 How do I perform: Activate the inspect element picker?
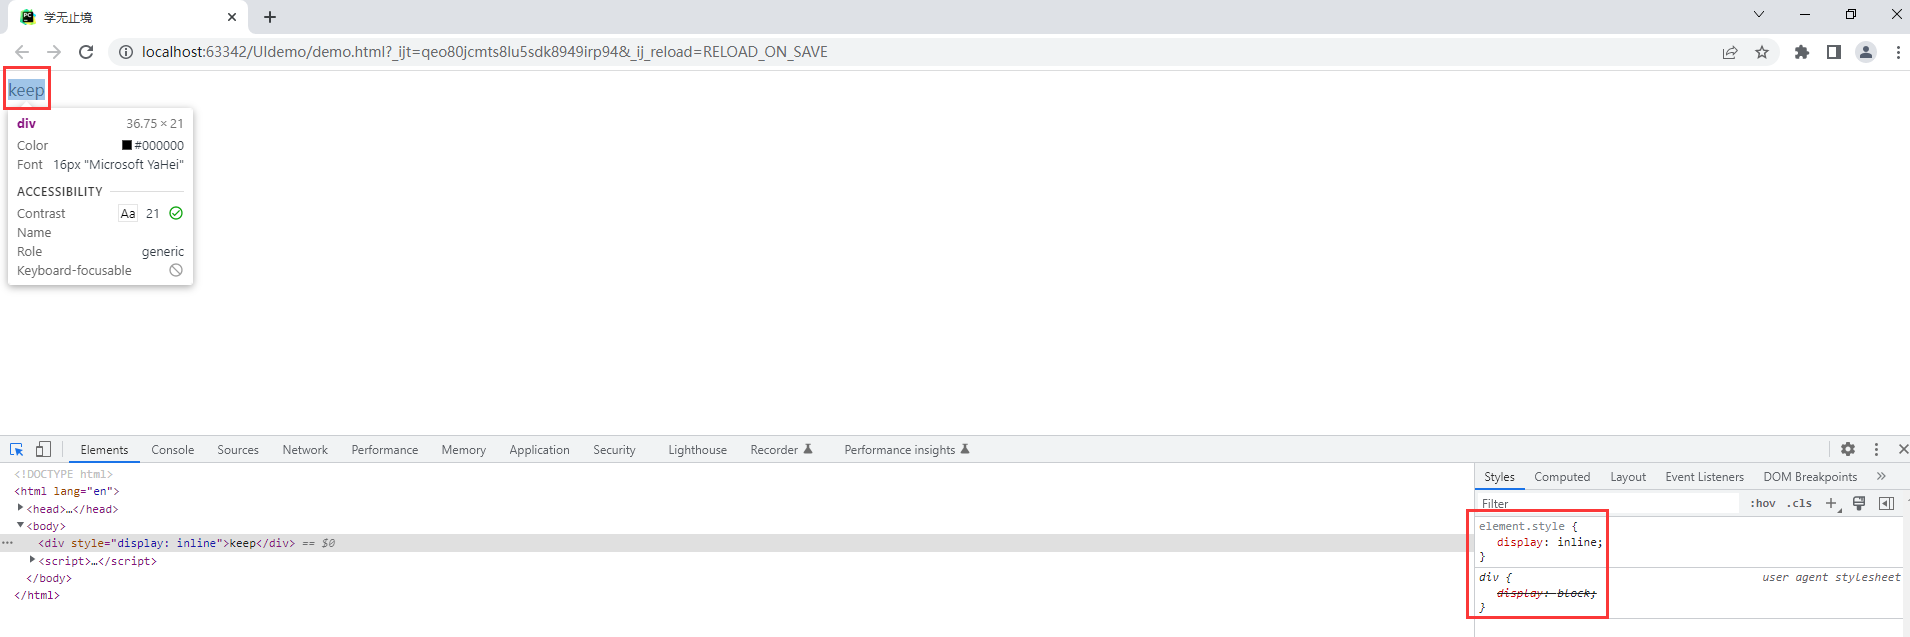coord(17,450)
